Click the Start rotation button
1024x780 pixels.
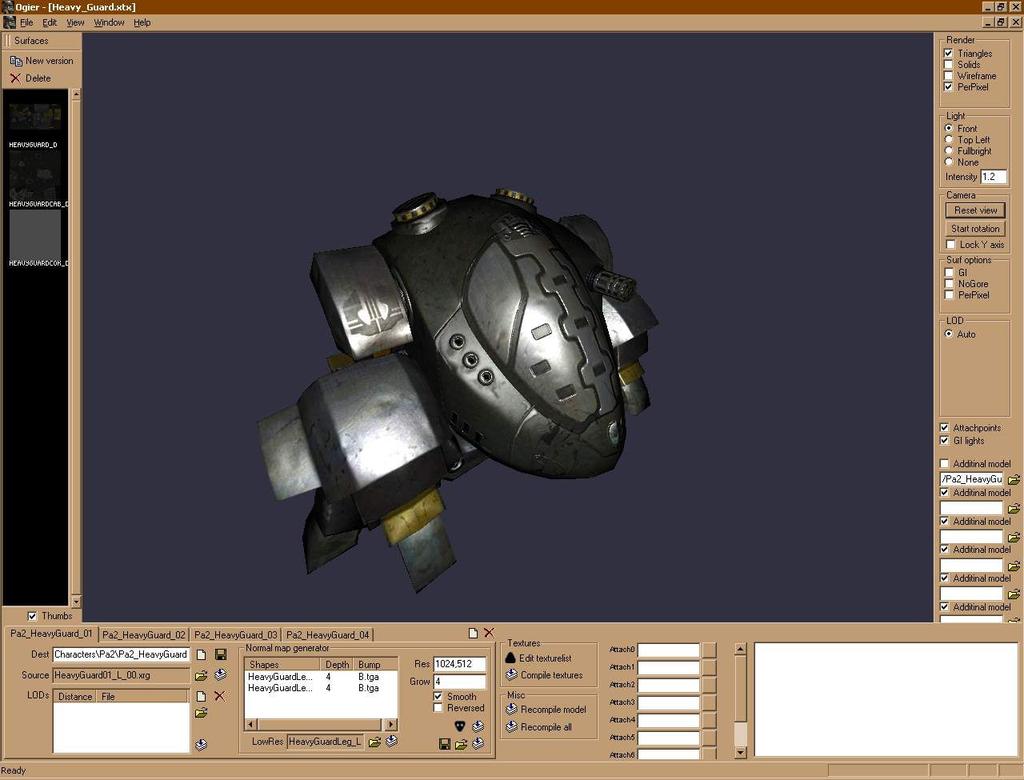pos(975,229)
